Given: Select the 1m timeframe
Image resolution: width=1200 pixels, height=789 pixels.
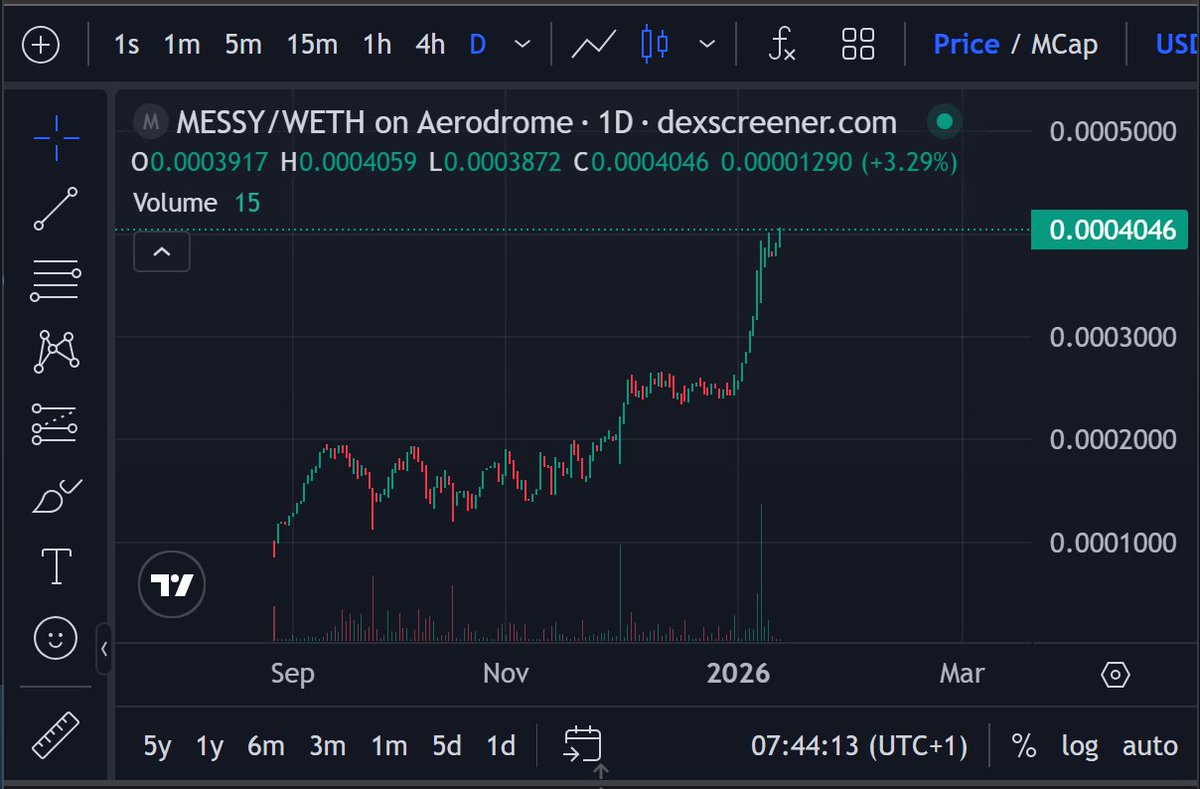Looking at the screenshot, I should click(x=182, y=45).
